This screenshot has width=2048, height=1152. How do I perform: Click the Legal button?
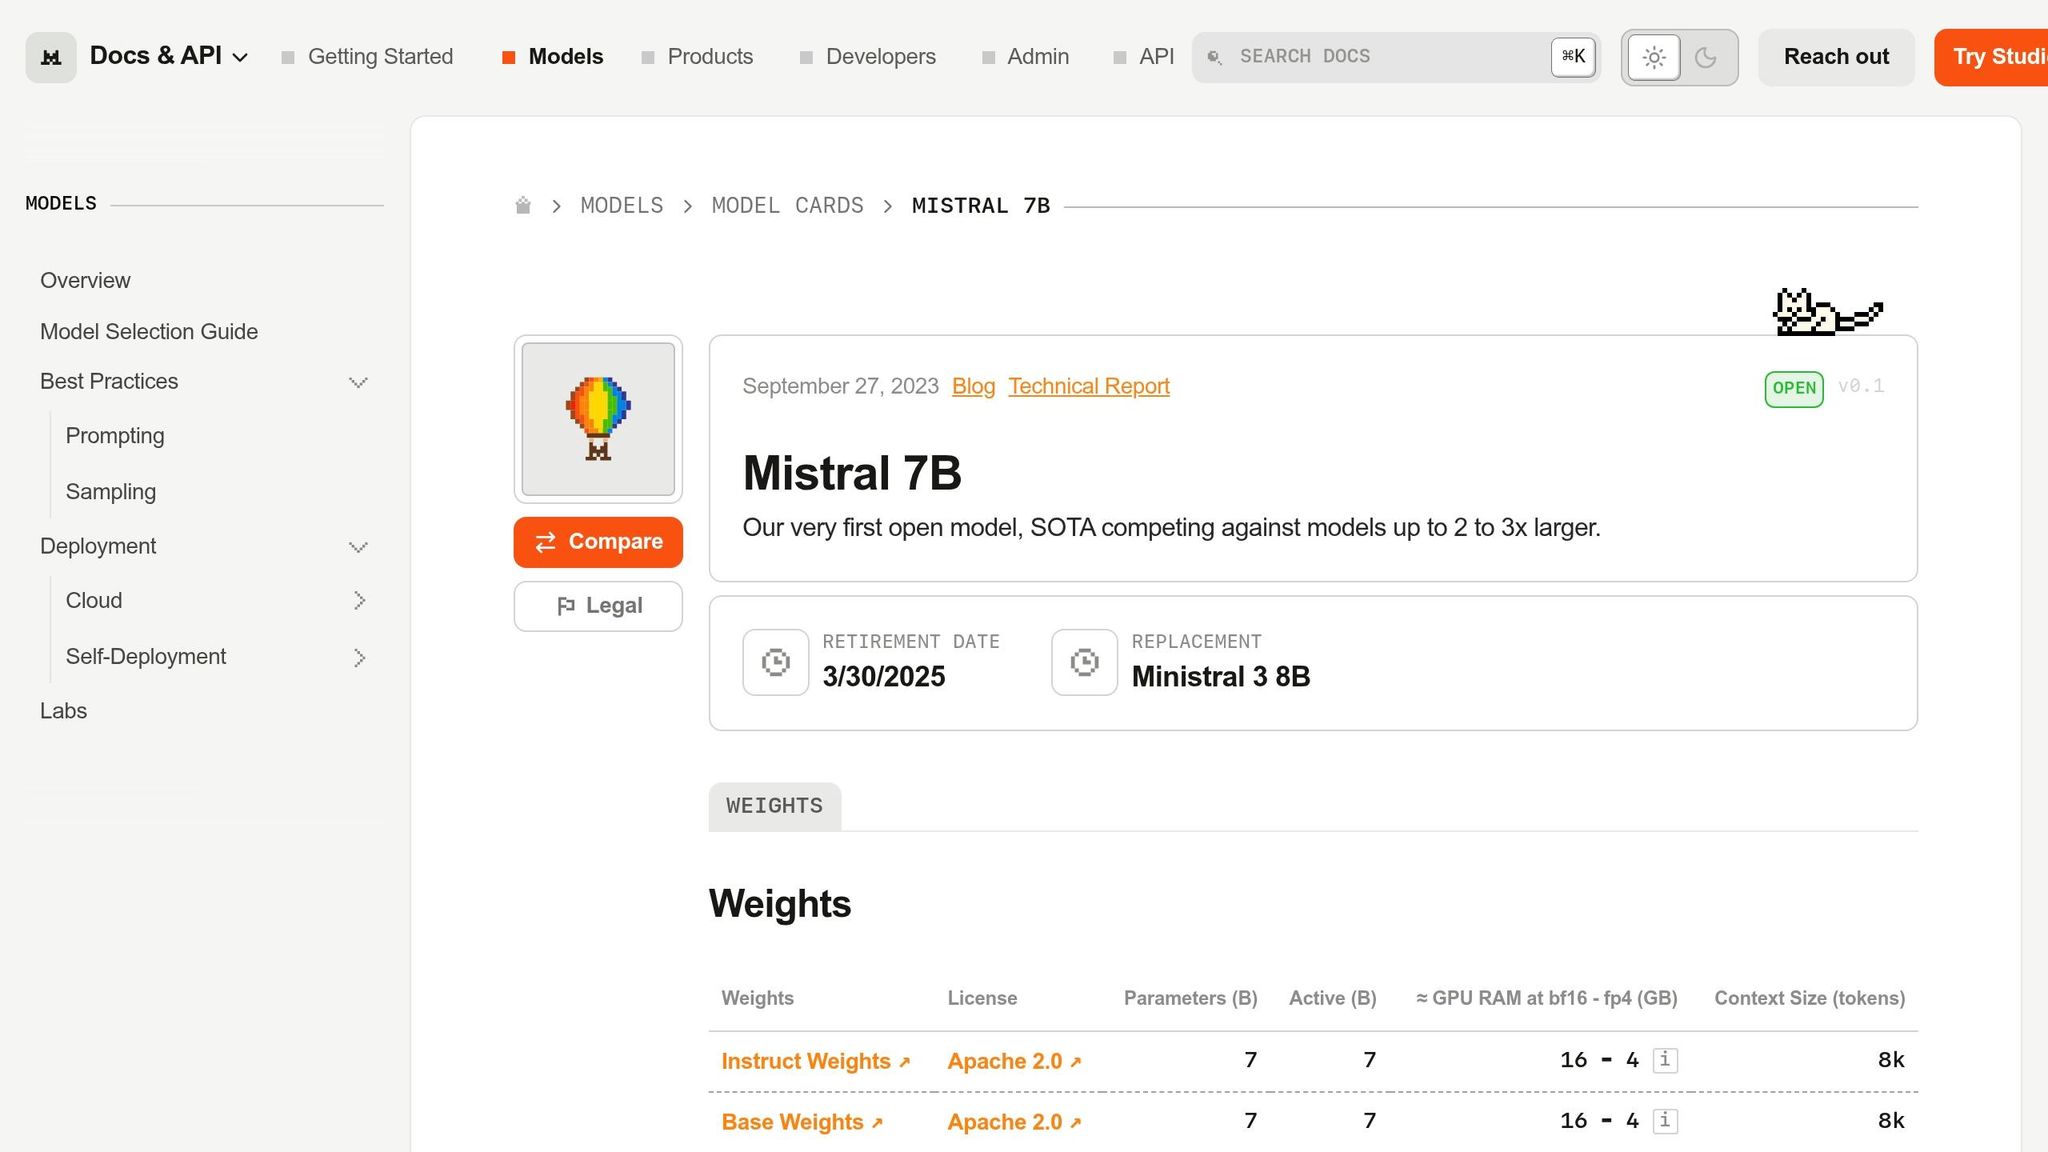click(598, 606)
